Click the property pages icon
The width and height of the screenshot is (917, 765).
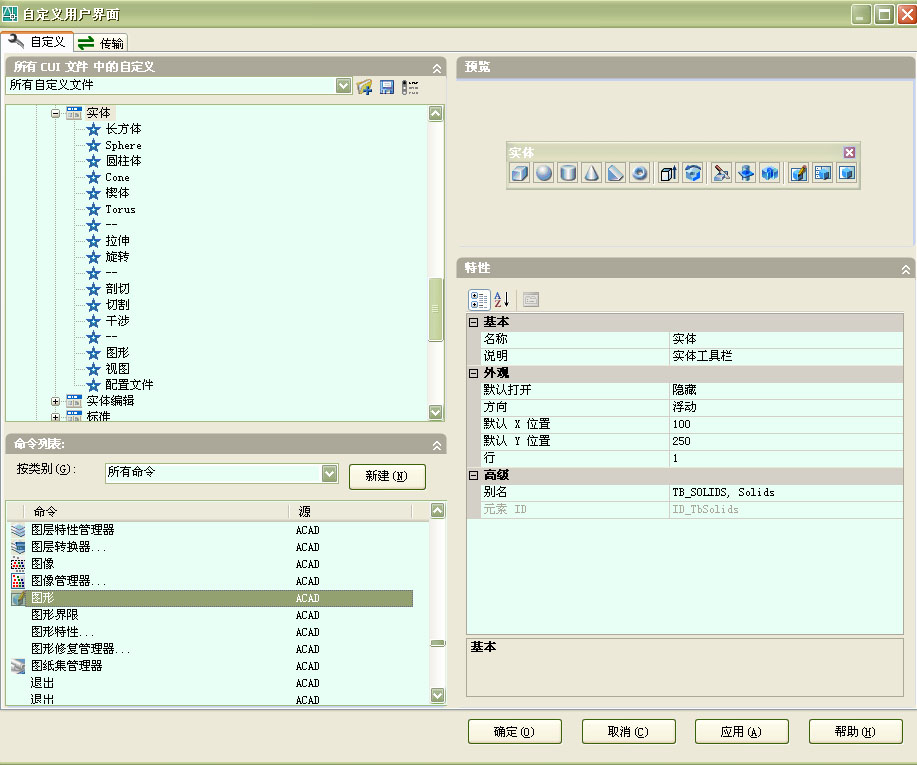(x=530, y=299)
